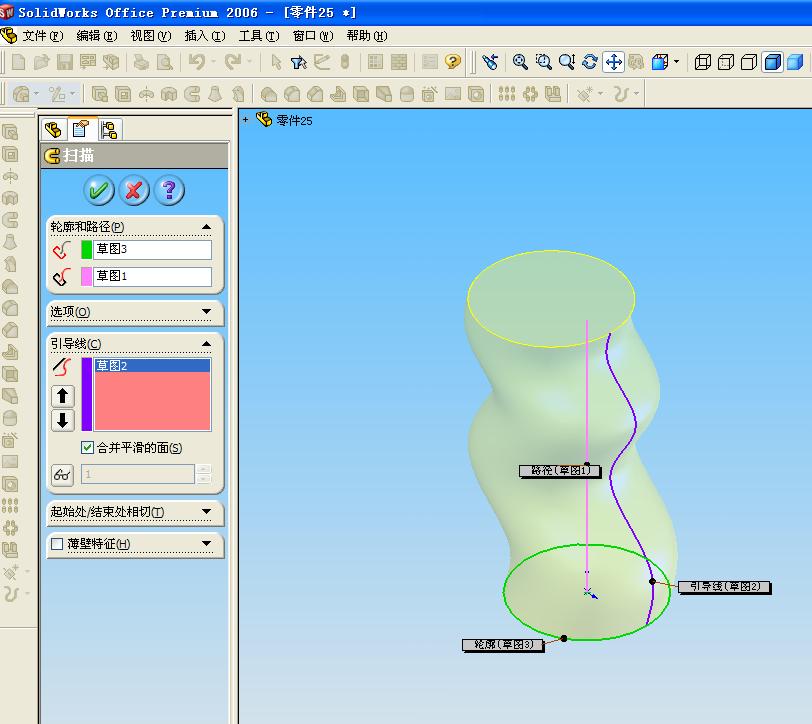Click the 路径(草图1) callout label
The width and height of the screenshot is (812, 724).
pyautogui.click(x=560, y=471)
